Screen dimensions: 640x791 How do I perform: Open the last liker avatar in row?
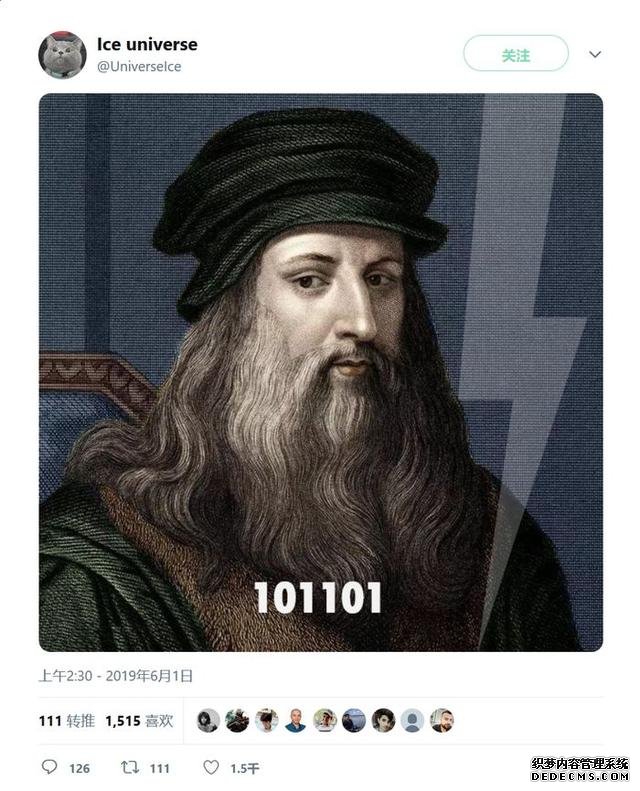click(442, 720)
